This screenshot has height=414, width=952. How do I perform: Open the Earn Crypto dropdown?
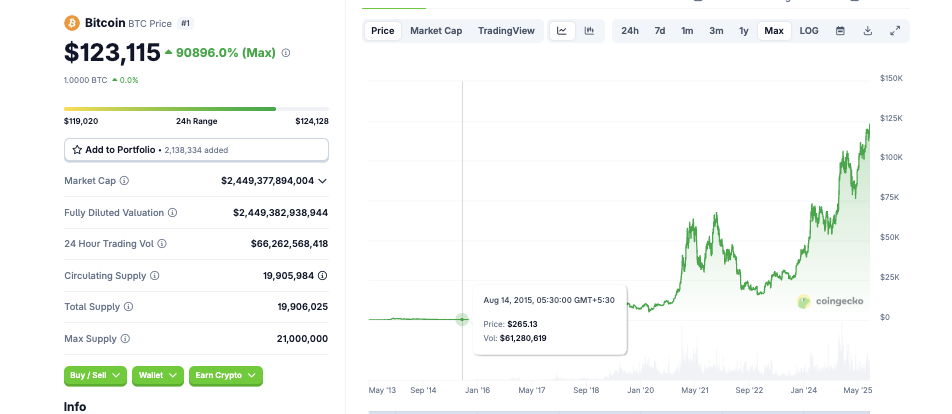(x=225, y=376)
